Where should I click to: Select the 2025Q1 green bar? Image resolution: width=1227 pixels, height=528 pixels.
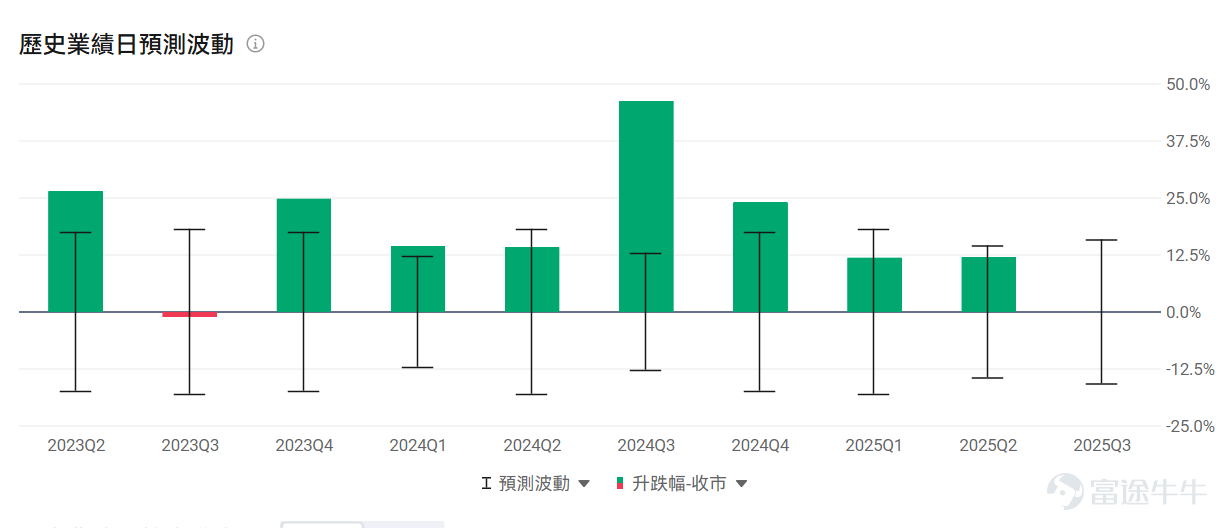(x=874, y=285)
